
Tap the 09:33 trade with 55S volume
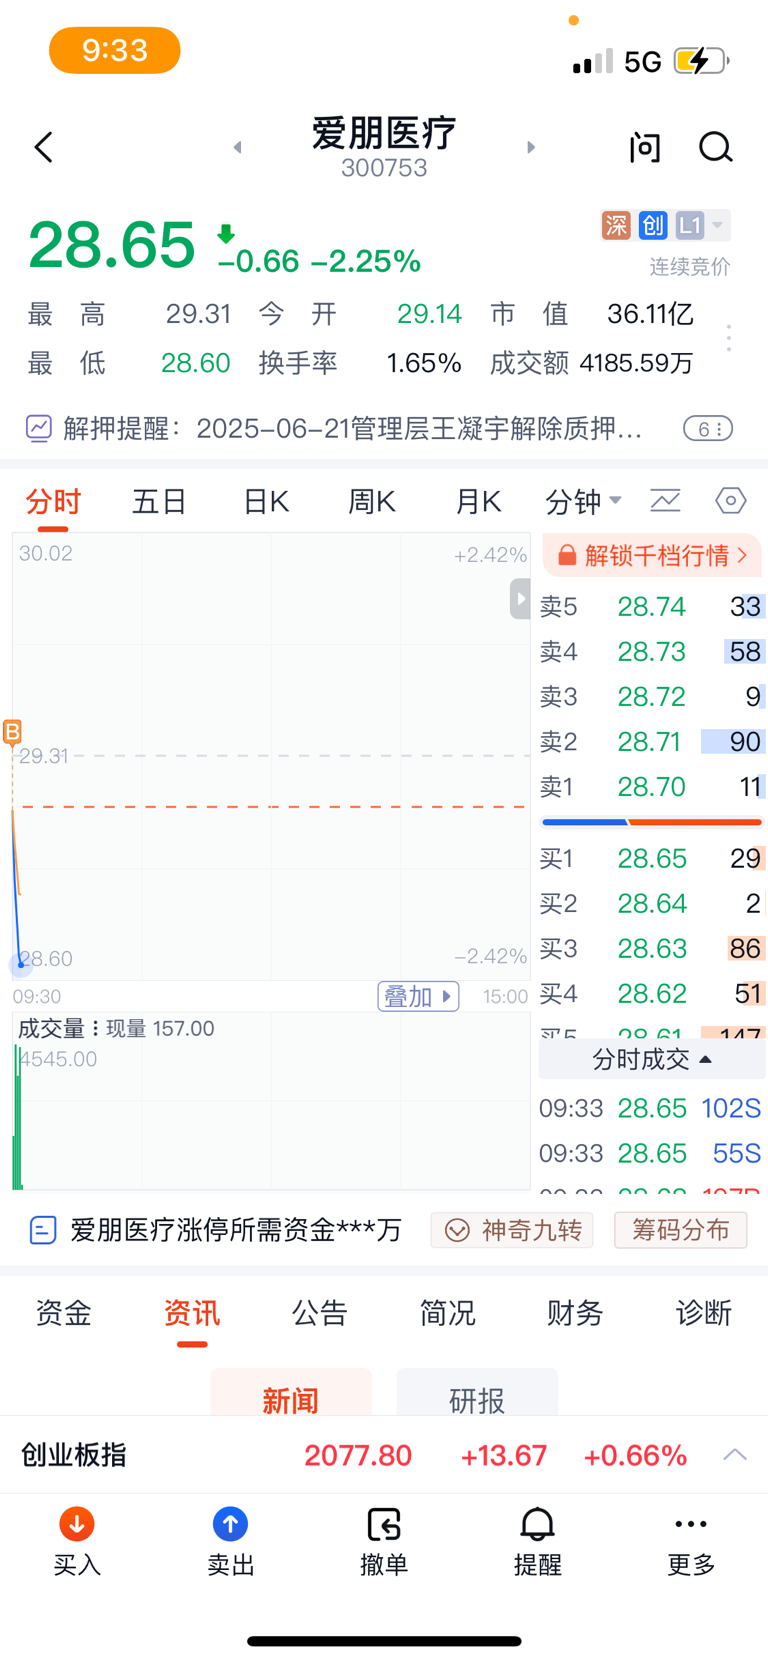point(651,1154)
